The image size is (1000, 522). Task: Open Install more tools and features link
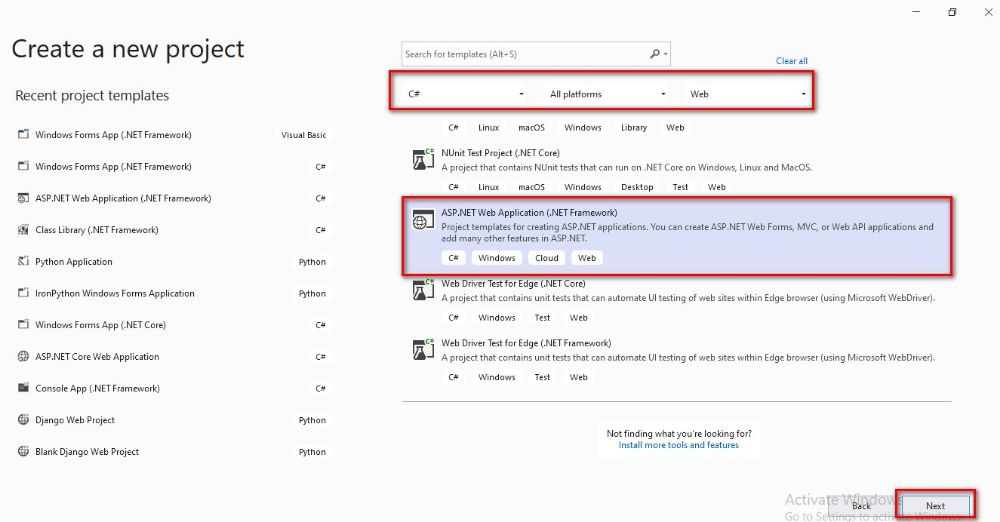(679, 445)
